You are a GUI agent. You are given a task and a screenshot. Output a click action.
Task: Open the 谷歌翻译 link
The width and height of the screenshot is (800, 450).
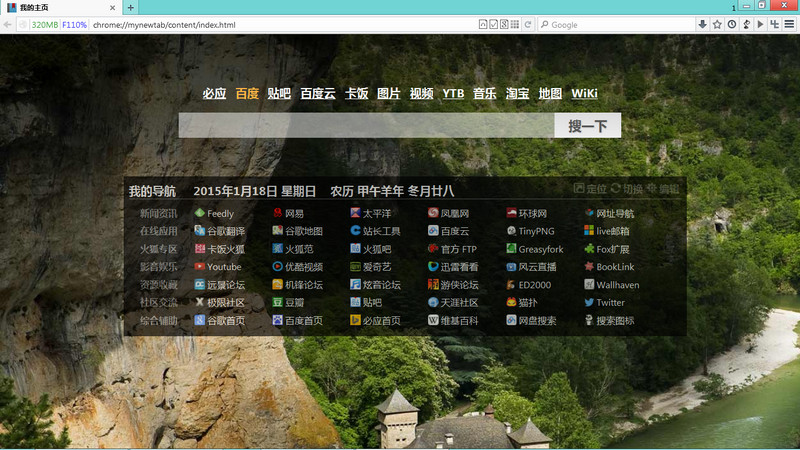pos(220,231)
